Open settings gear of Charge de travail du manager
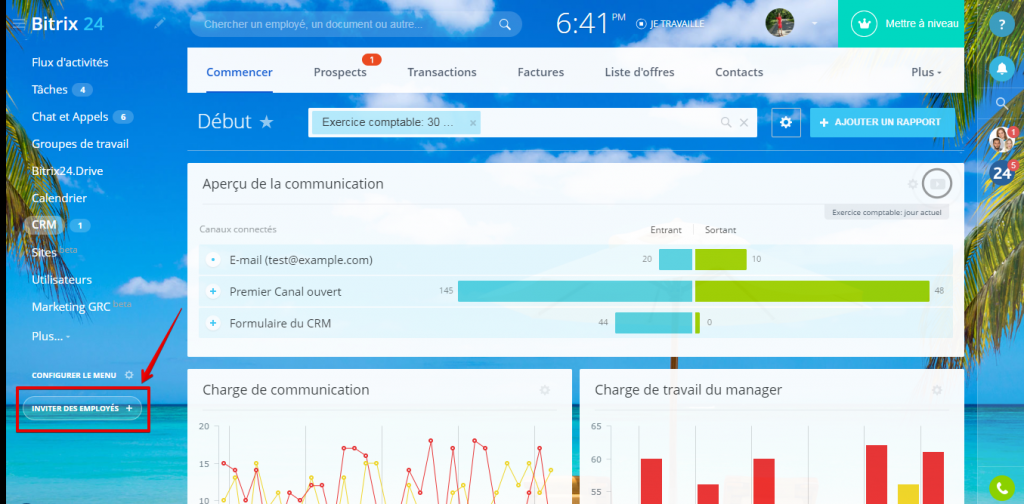This screenshot has width=1024, height=504. (936, 390)
